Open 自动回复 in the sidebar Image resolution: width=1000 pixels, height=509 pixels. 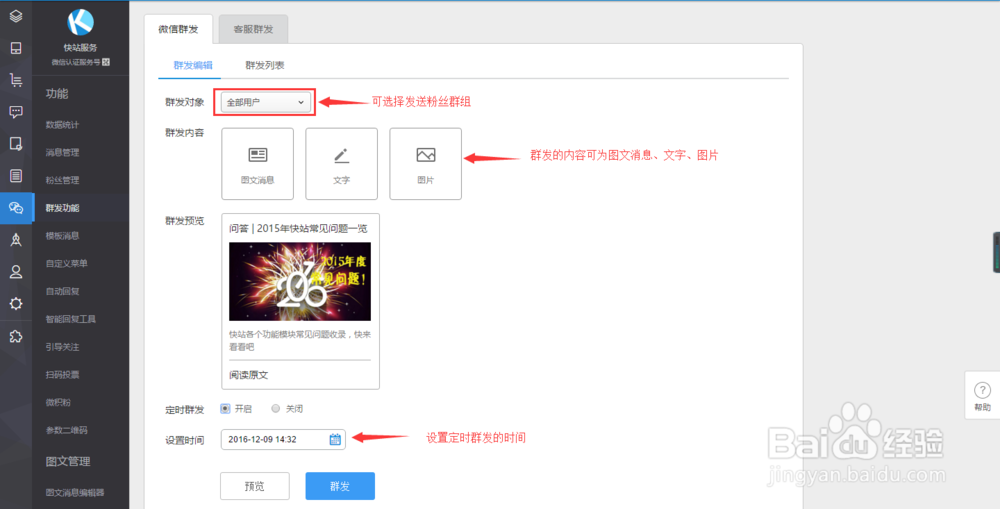(62, 291)
